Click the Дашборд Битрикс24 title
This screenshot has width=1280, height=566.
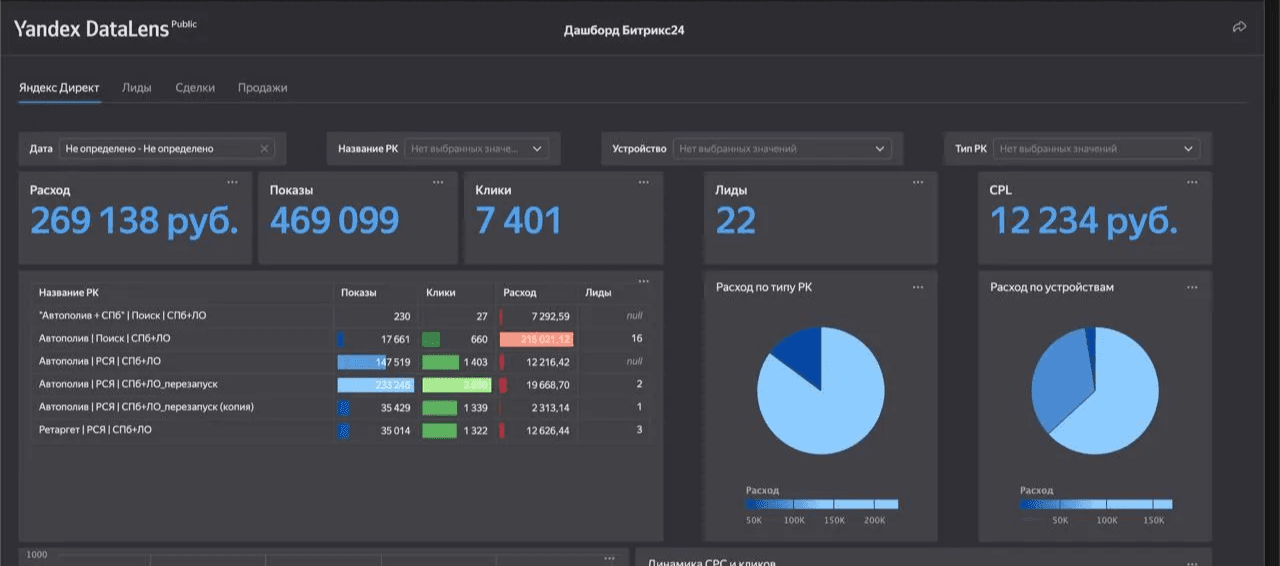click(624, 30)
